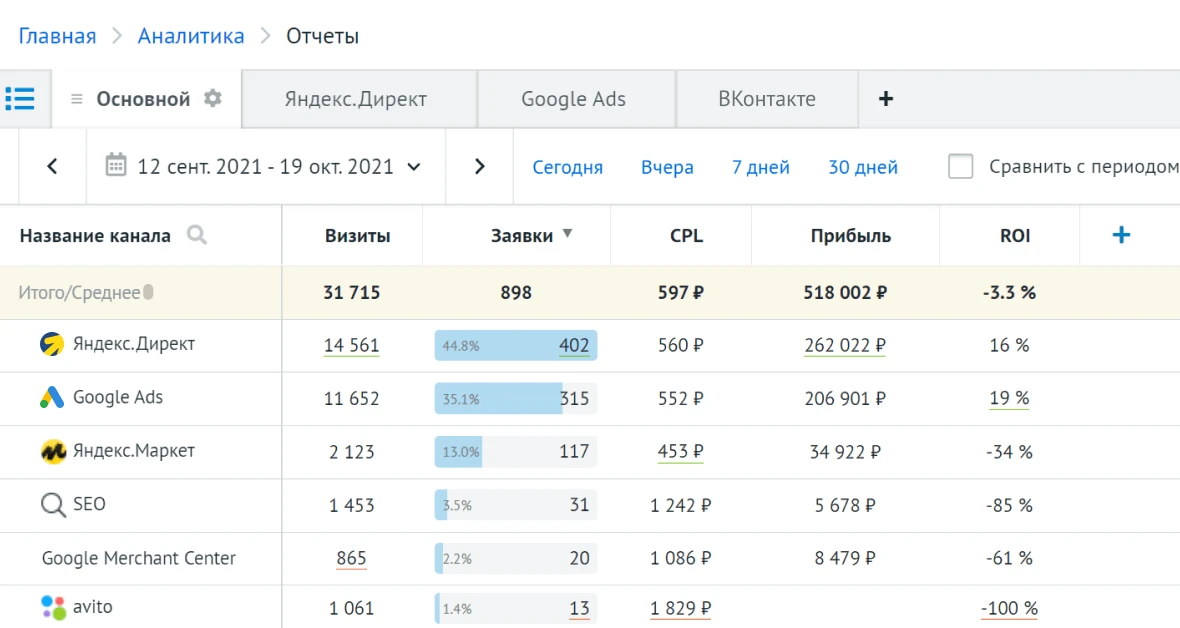Switch to the ВКонтакте tab
This screenshot has width=1180, height=628.
(x=766, y=99)
